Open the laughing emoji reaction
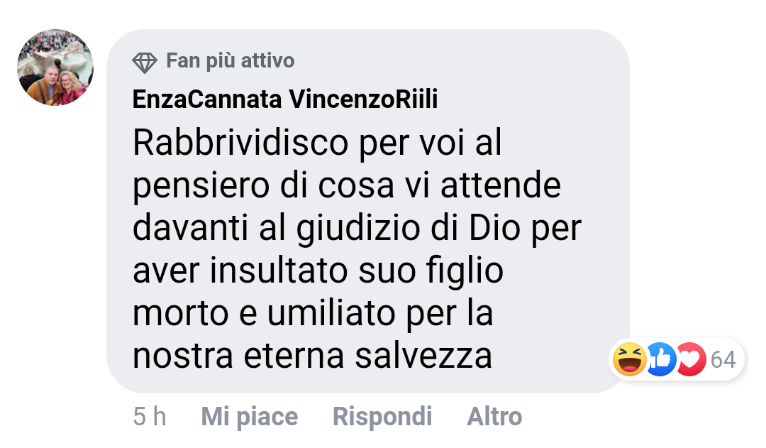This screenshot has width=766, height=448. (630, 359)
